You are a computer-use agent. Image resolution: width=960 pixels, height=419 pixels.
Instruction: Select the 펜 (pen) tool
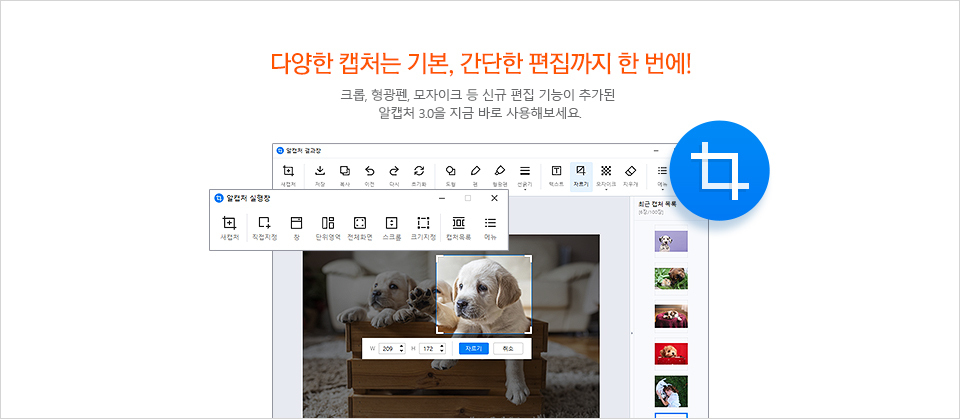pos(475,174)
